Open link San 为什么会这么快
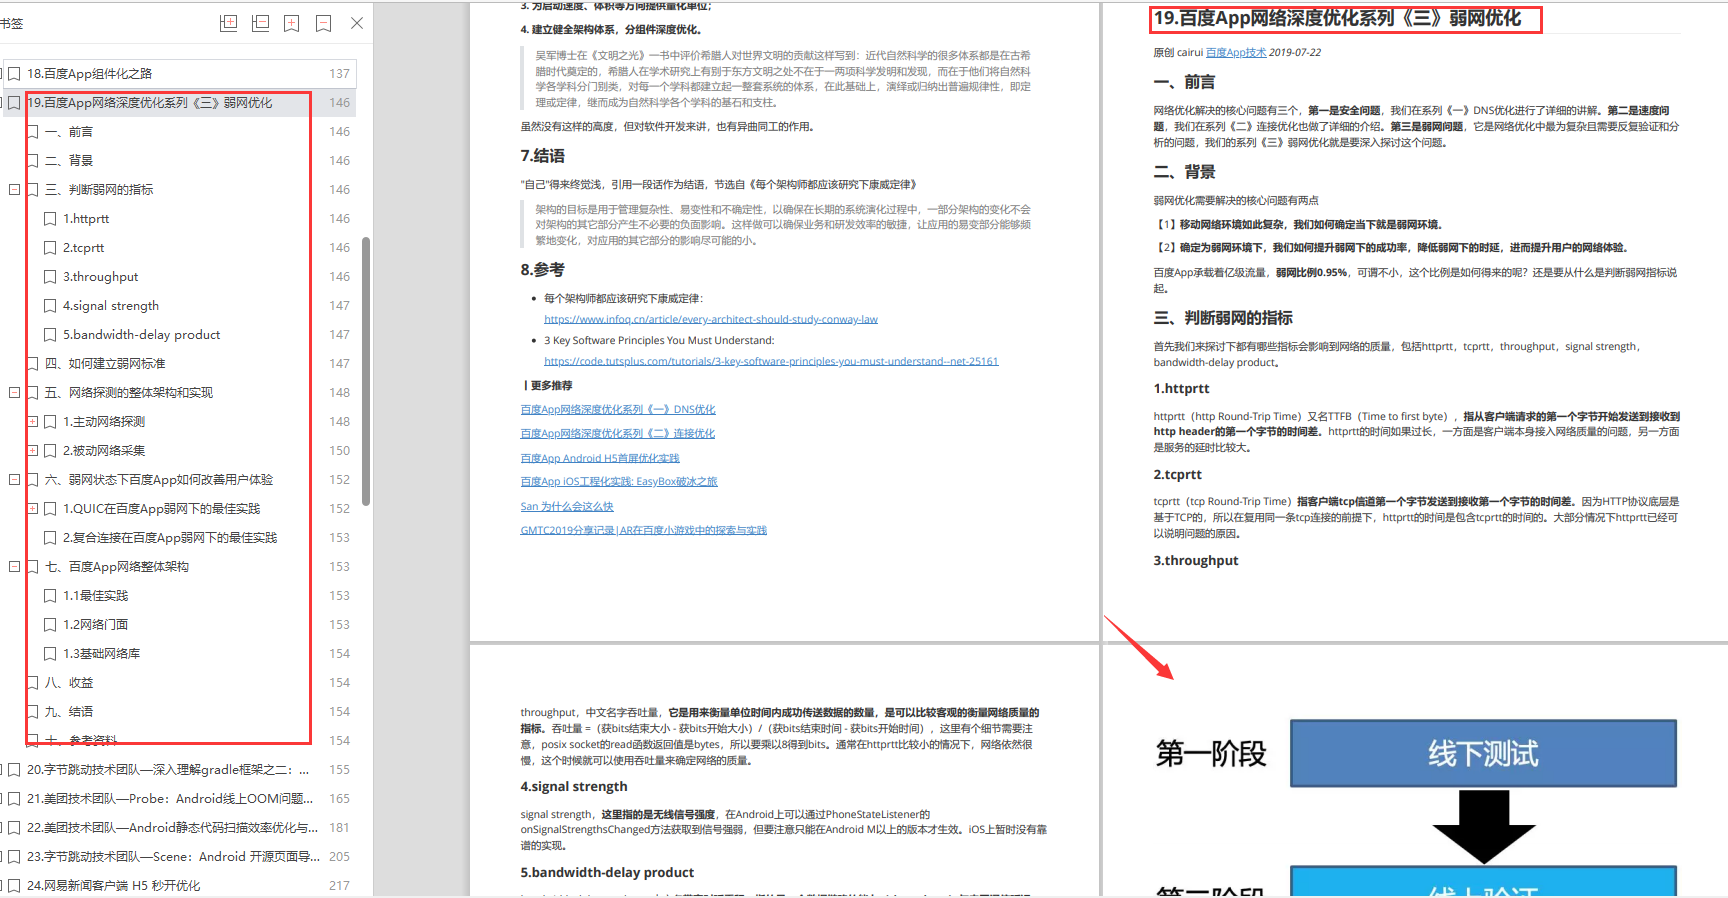This screenshot has height=898, width=1728. pos(567,507)
